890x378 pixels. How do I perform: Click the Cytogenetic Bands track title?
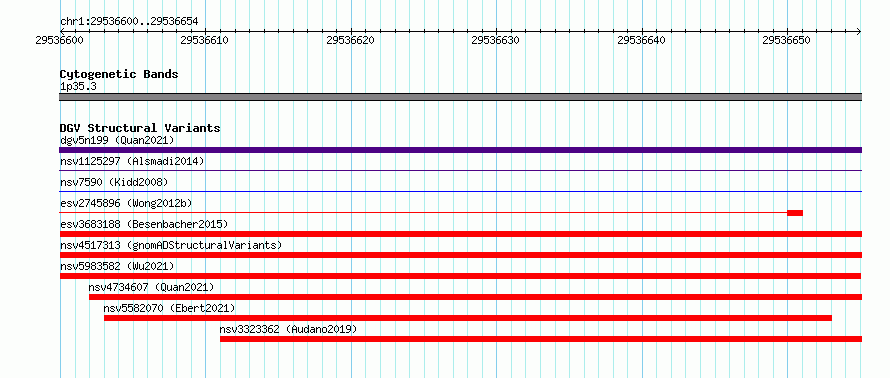[x=119, y=74]
